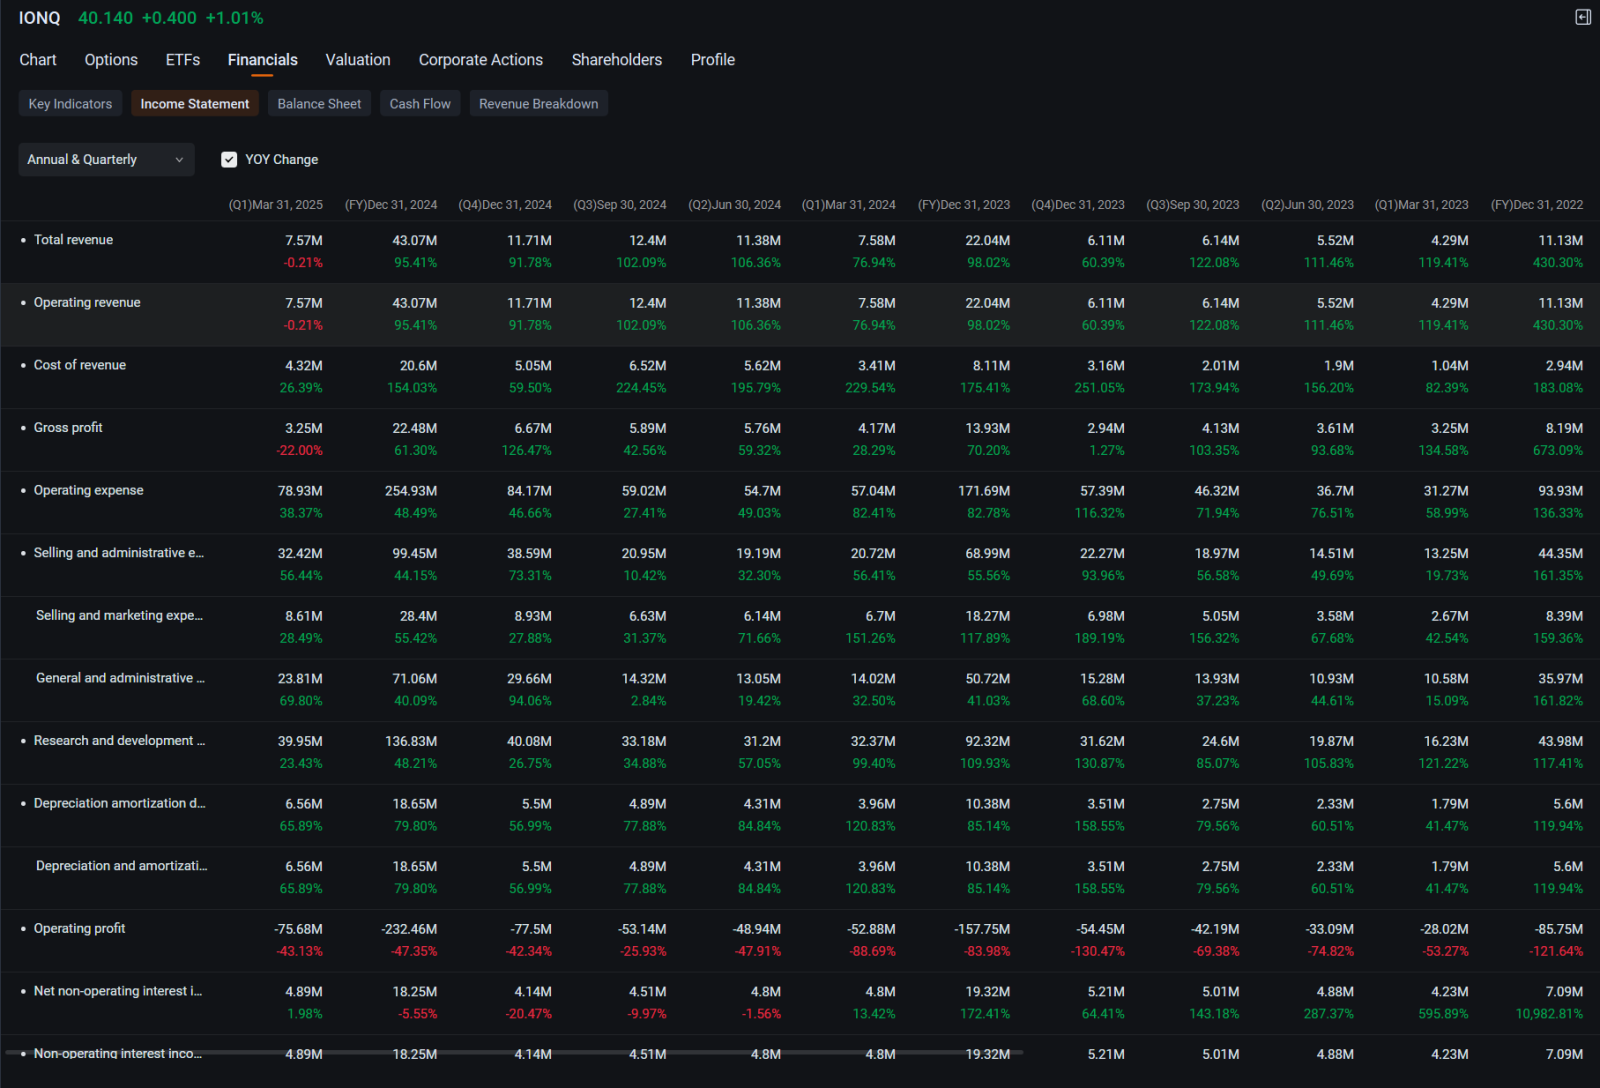Click the (Q2)Jun 30, 2023 column header
Image resolution: width=1600 pixels, height=1088 pixels.
1308,204
